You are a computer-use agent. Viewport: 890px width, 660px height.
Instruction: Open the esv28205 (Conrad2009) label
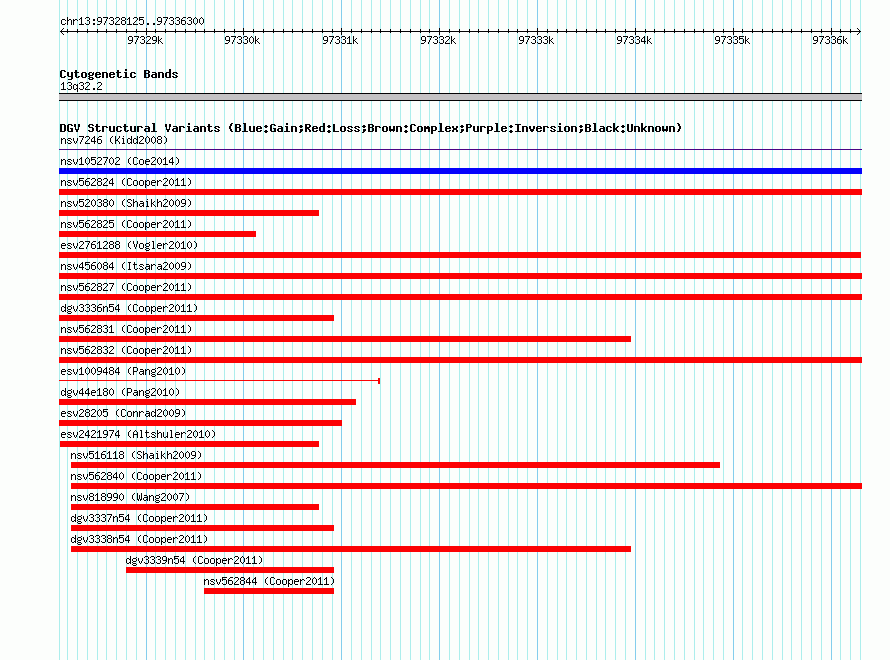tap(123, 413)
